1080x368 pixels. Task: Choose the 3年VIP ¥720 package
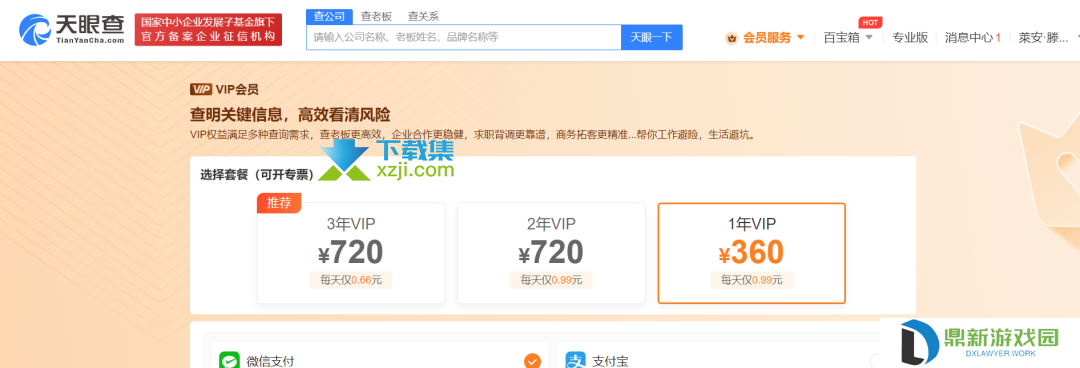tap(351, 253)
